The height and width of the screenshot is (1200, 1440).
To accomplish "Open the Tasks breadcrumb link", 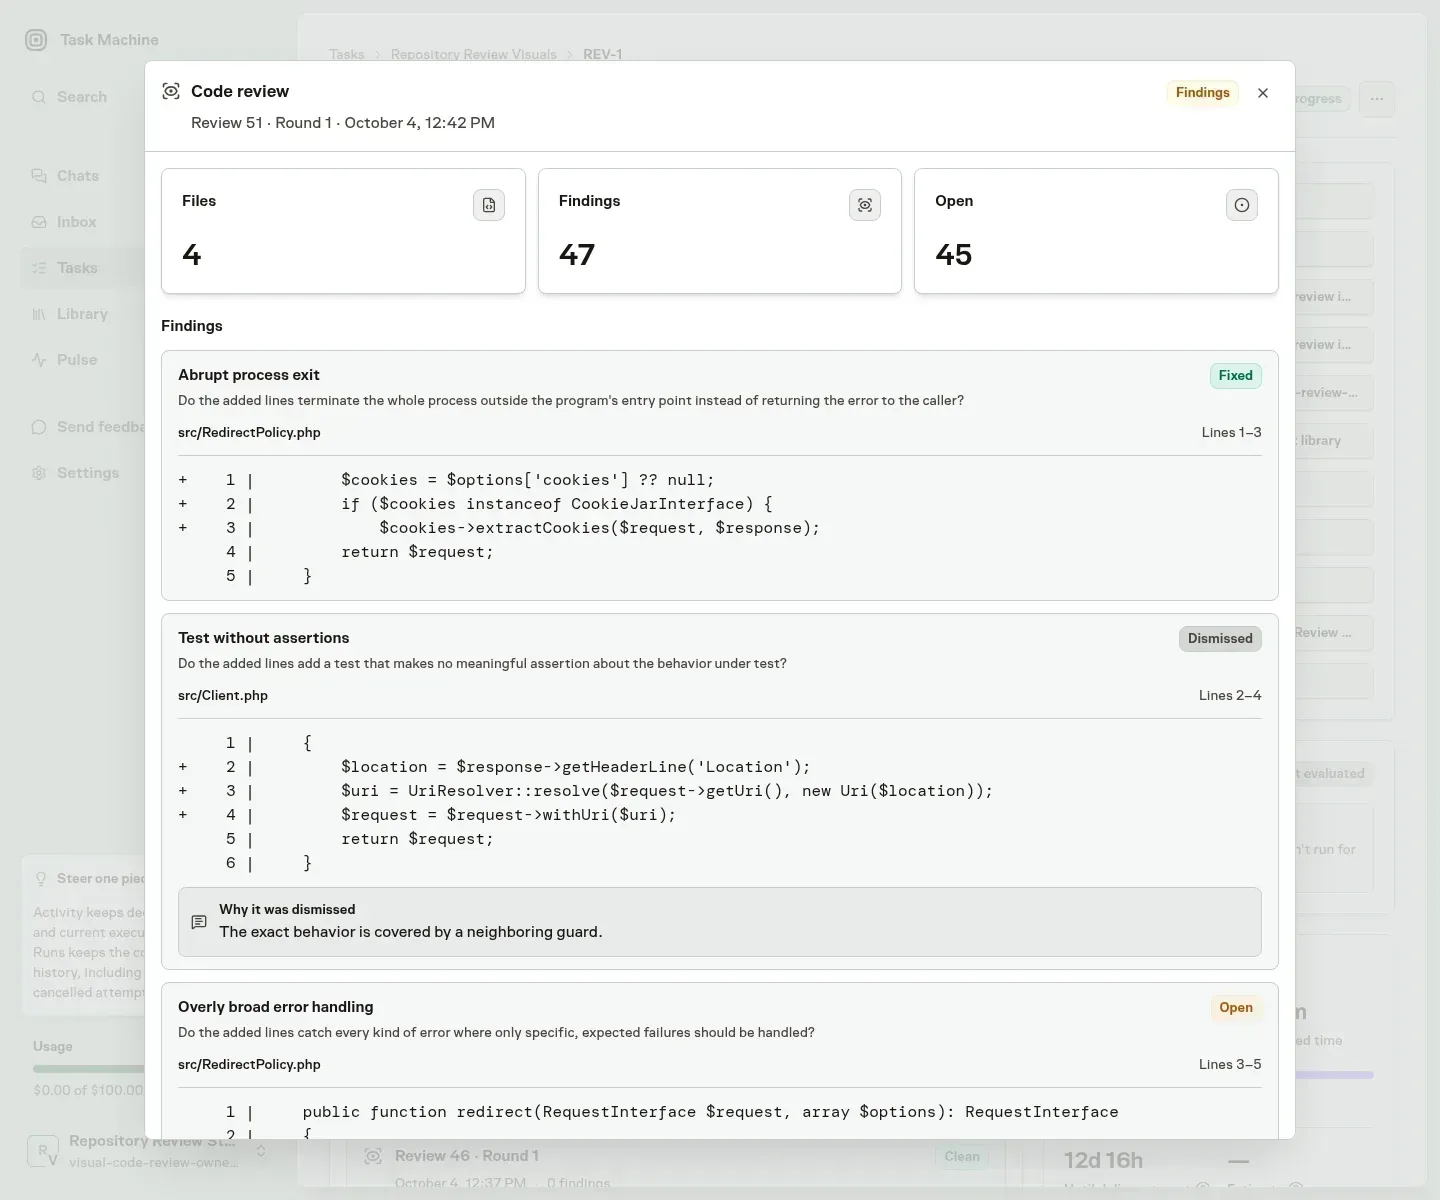I will click(x=347, y=54).
